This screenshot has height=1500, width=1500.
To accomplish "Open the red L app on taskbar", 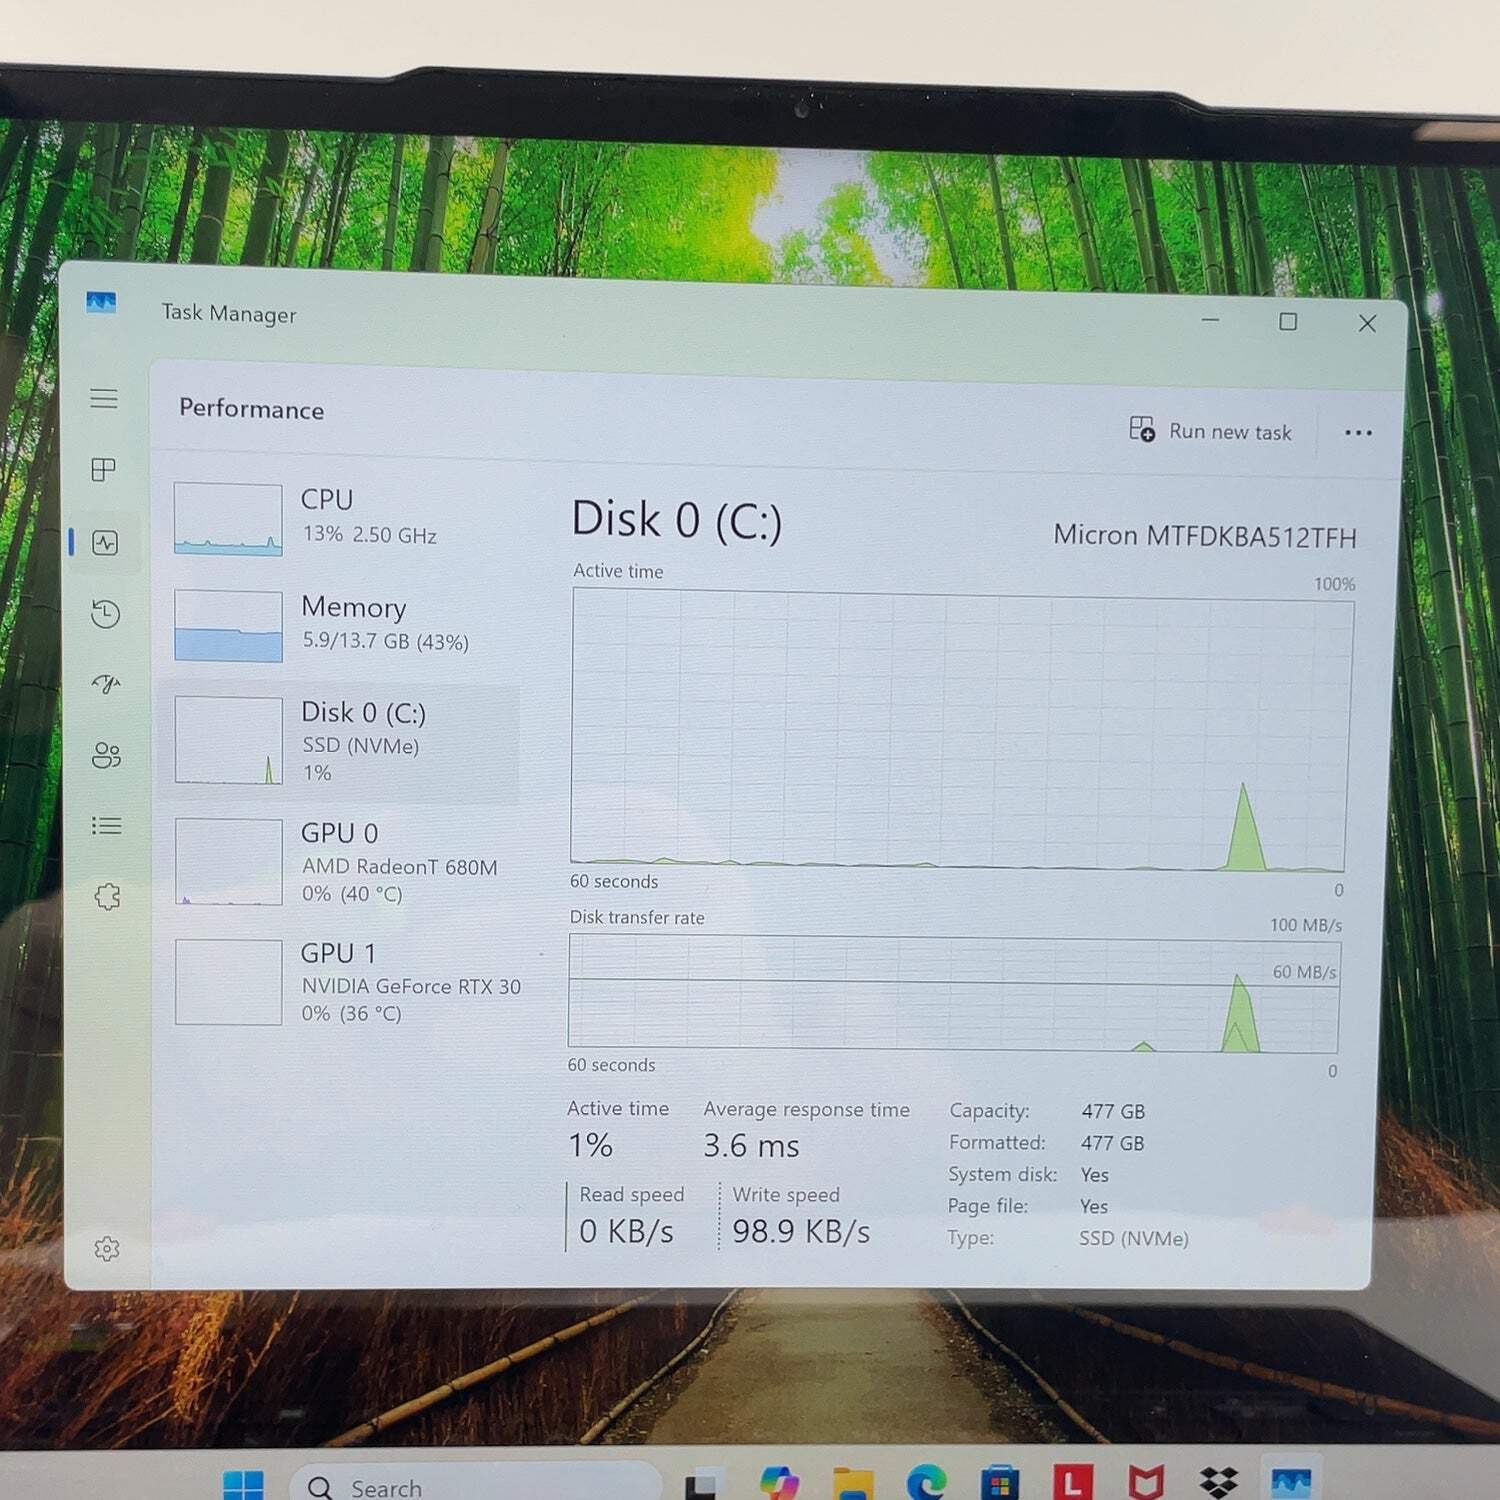I will (1072, 1483).
